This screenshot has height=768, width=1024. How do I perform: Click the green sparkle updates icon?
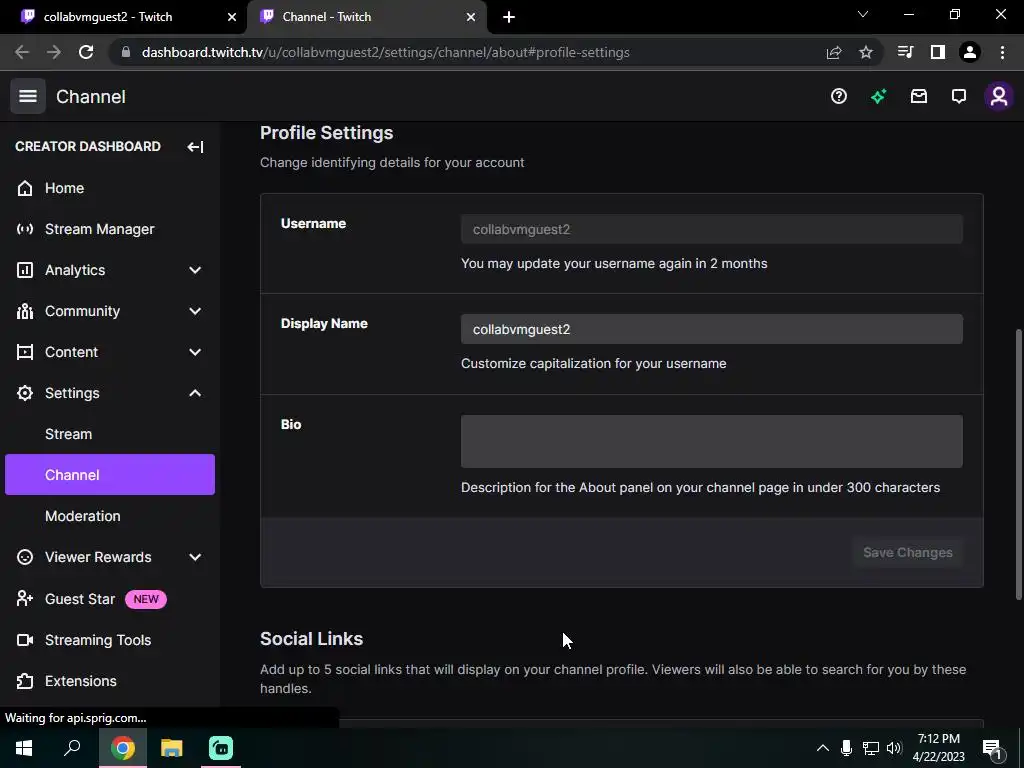point(878,97)
